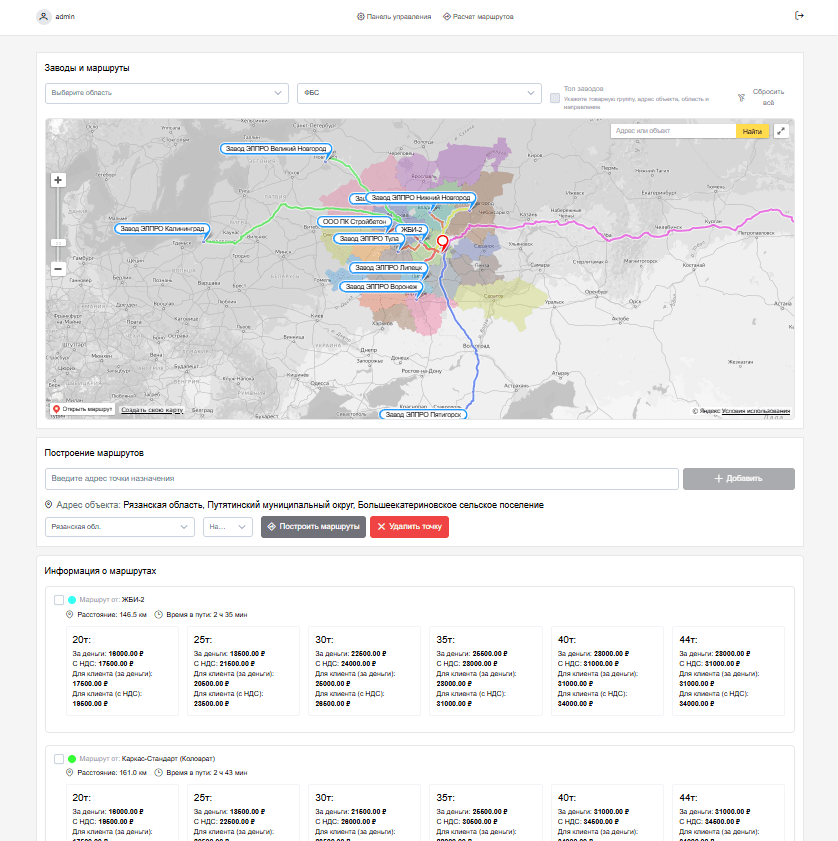This screenshot has width=838, height=841.
Task: Check the ЖБИ-2 route checkbox
Action: tap(59, 600)
